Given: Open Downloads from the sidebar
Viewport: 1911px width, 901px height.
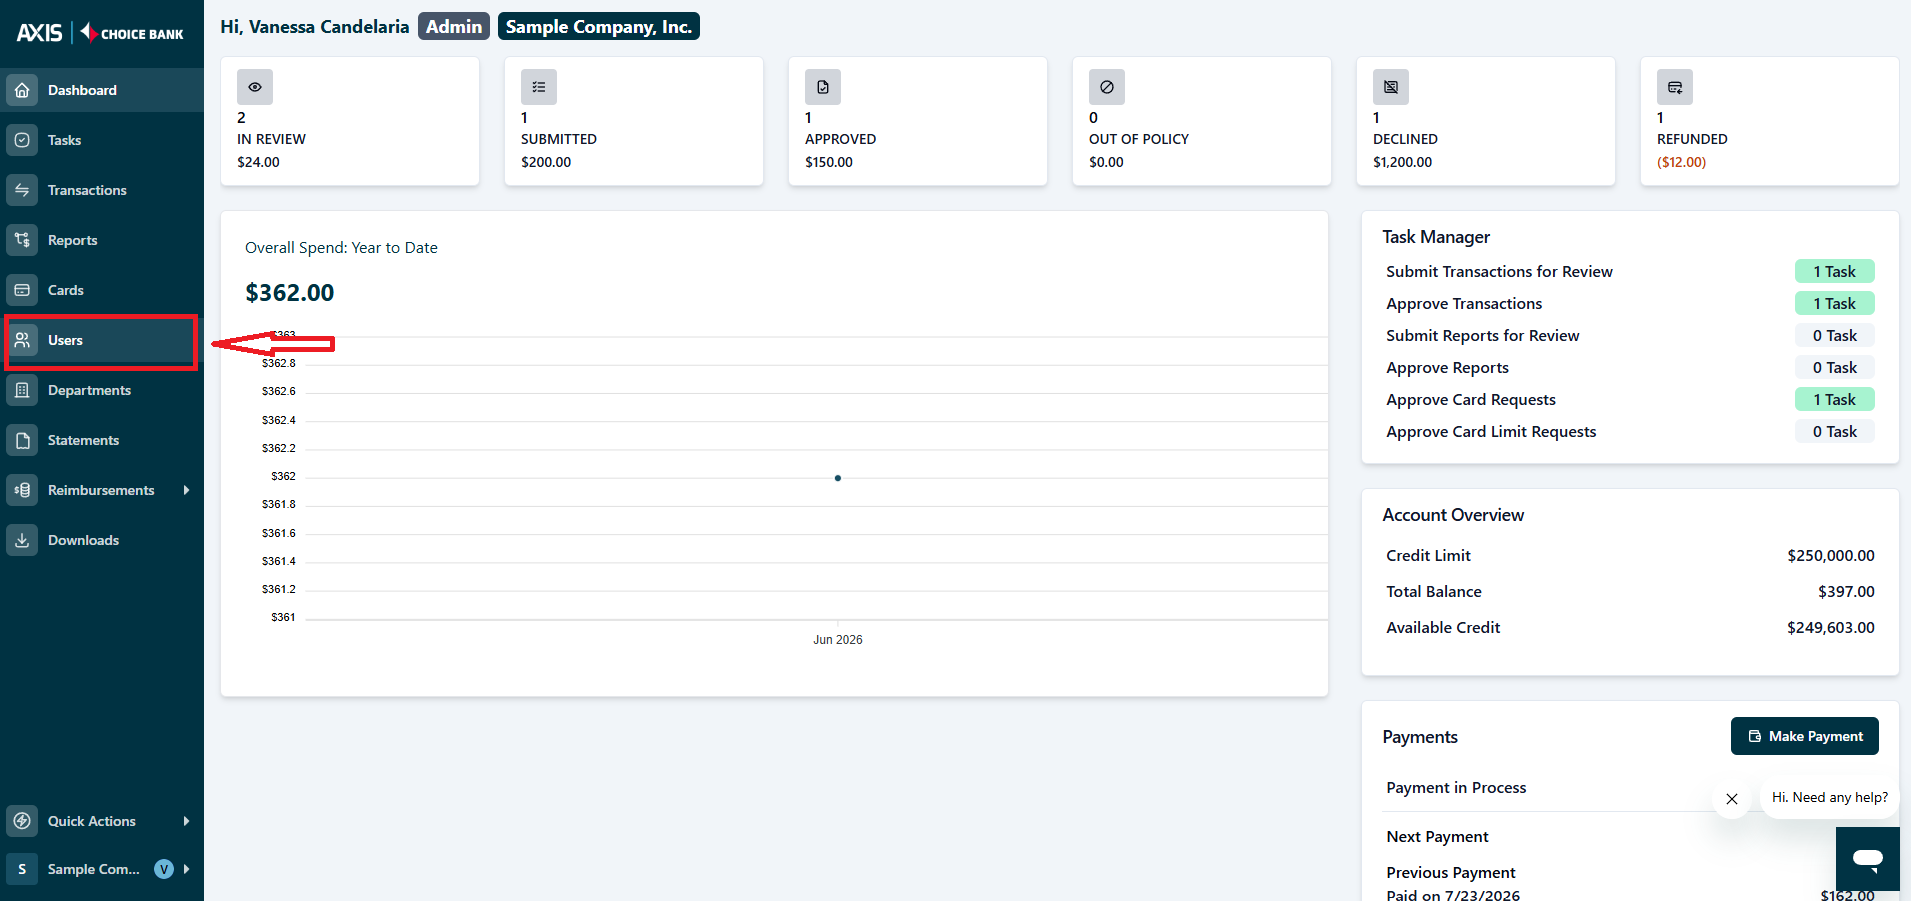Looking at the screenshot, I should tap(102, 540).
